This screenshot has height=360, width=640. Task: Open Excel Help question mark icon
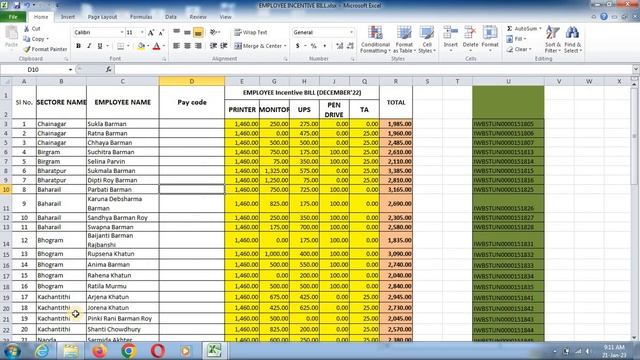click(x=604, y=17)
